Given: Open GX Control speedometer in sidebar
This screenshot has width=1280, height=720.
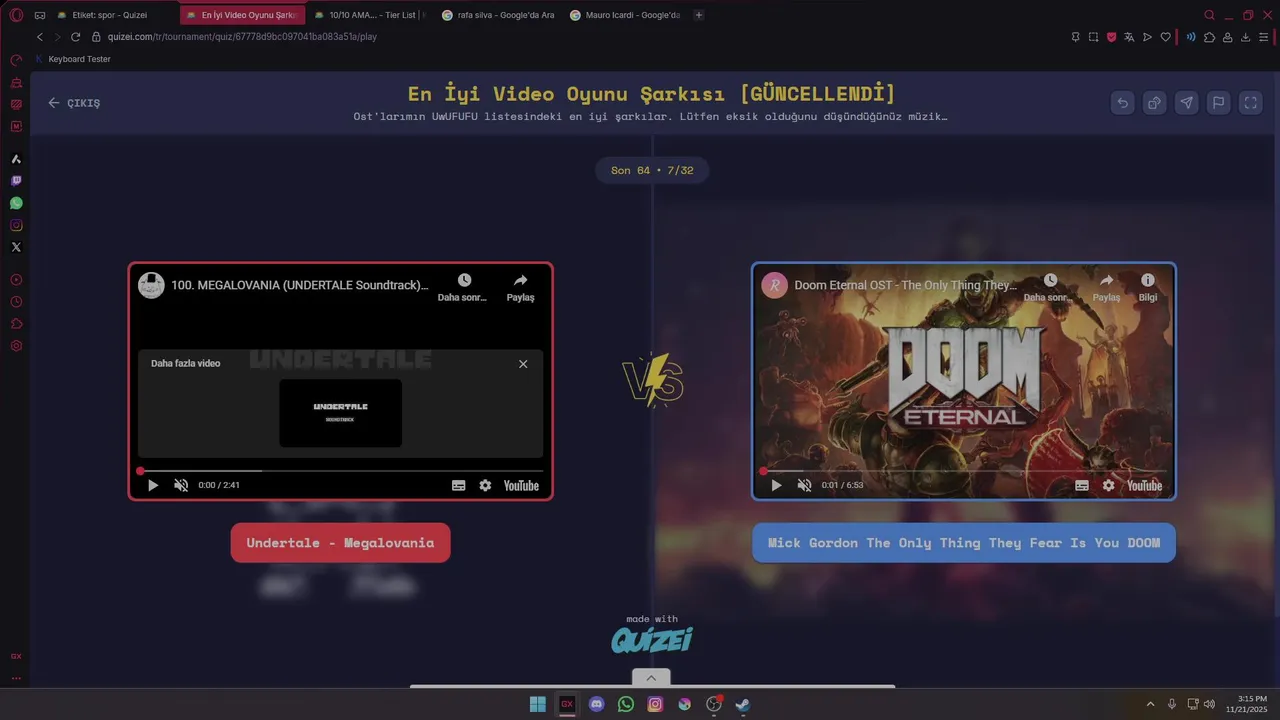Looking at the screenshot, I should point(16,61).
